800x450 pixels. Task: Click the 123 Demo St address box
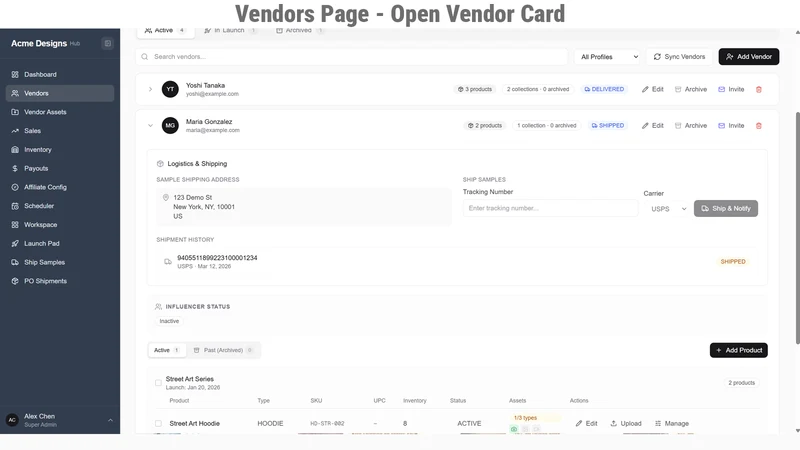pyautogui.click(x=304, y=207)
